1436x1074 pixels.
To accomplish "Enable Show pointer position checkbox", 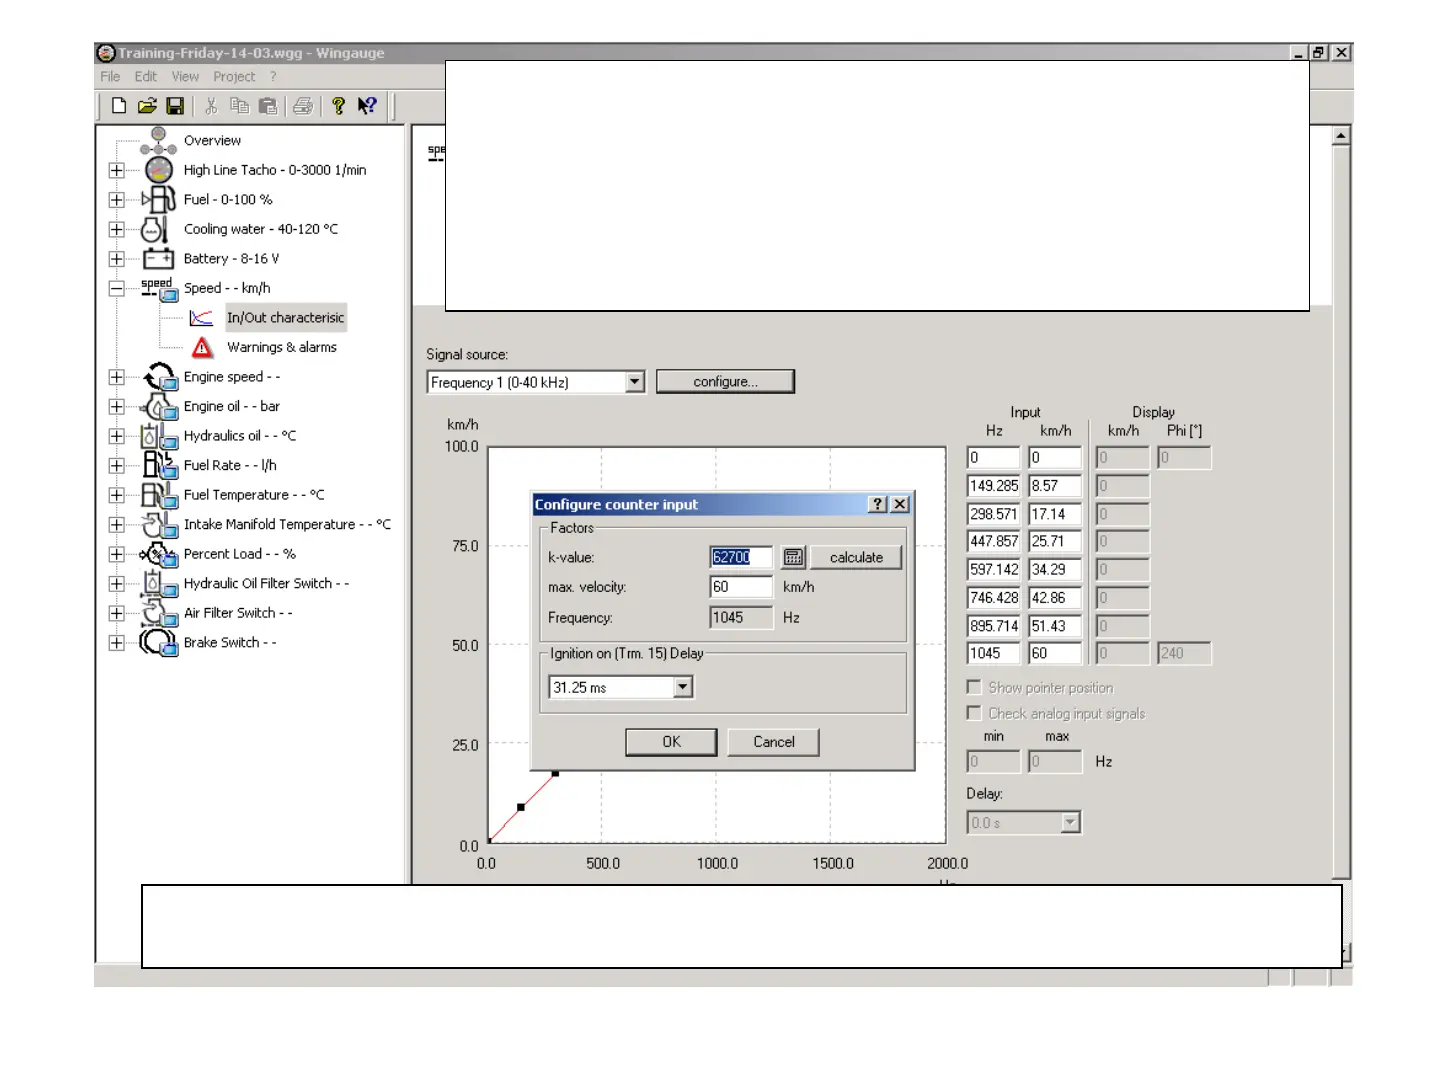I will (974, 687).
